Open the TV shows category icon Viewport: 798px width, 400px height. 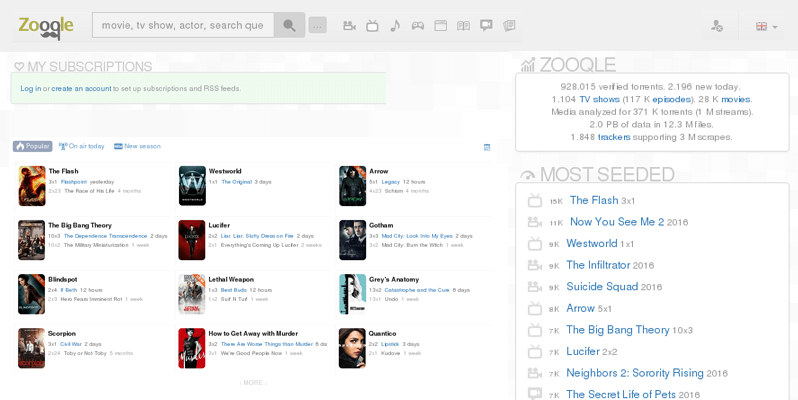click(x=372, y=25)
